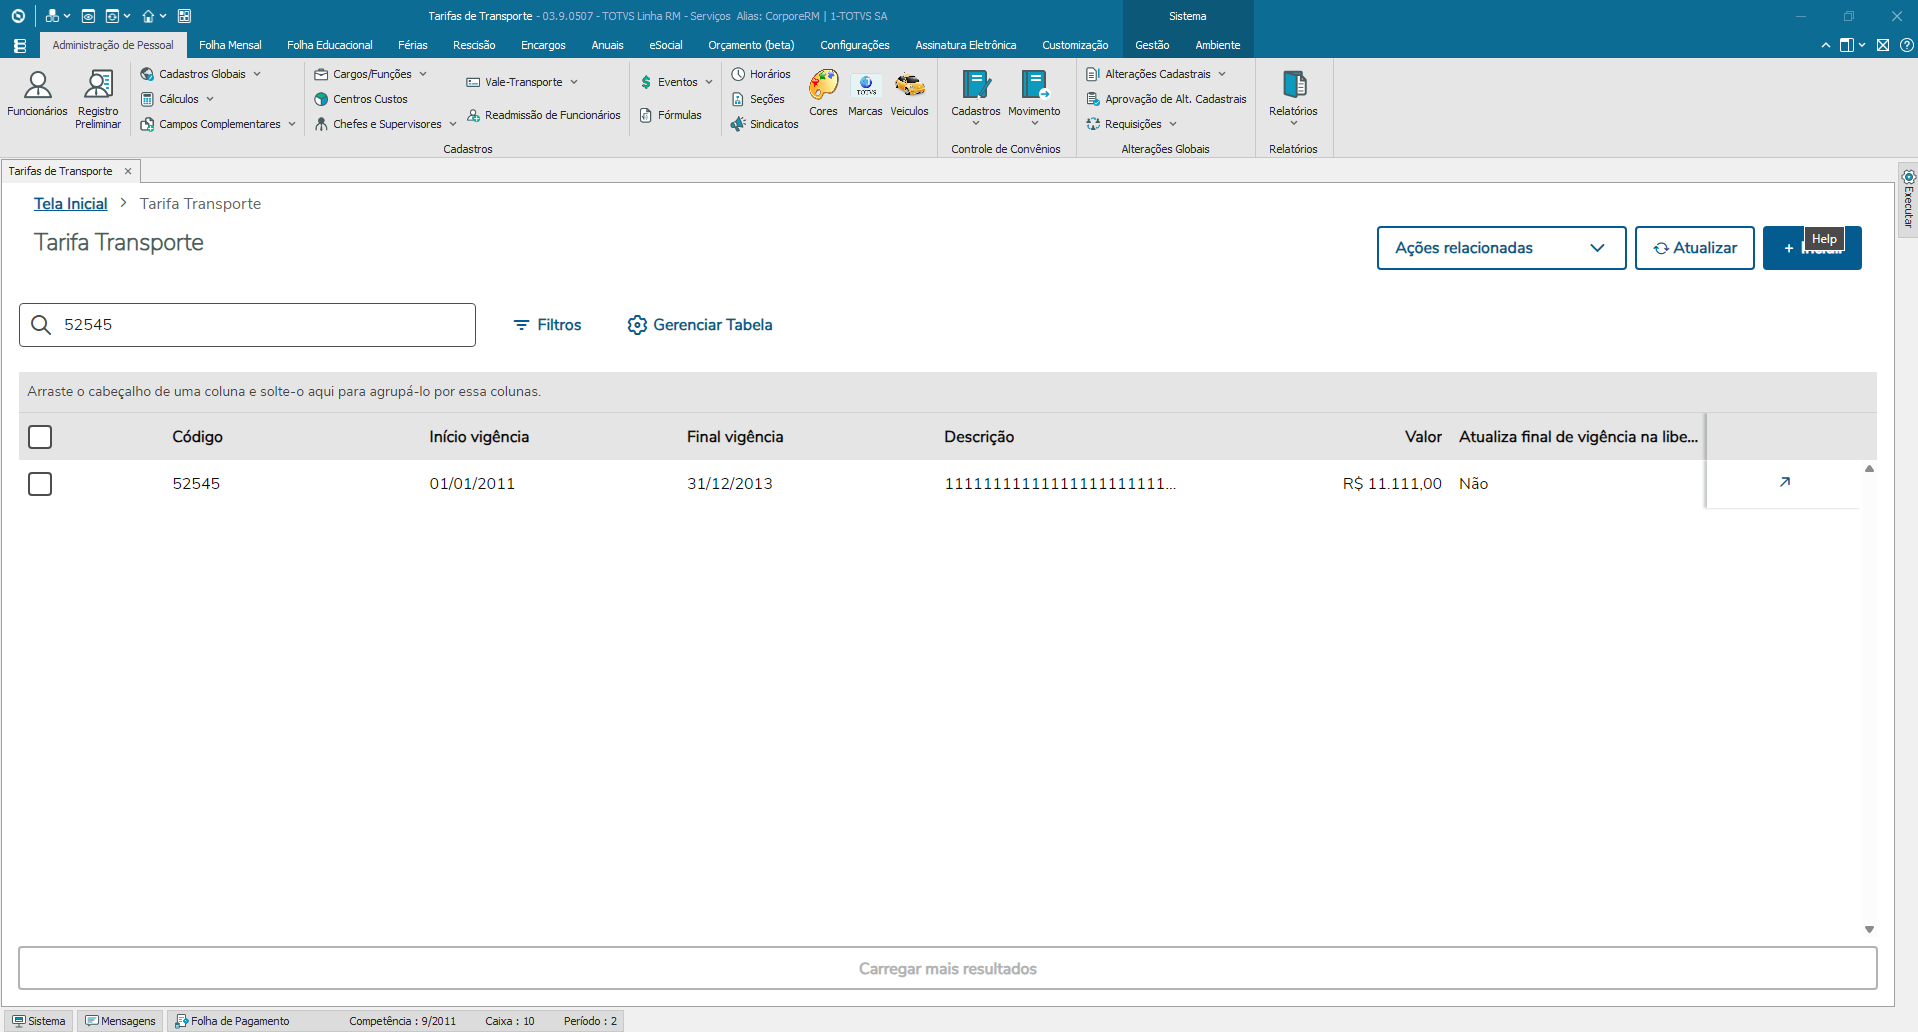This screenshot has width=1918, height=1032.
Task: Switch to the Configurações tab
Action: point(854,45)
